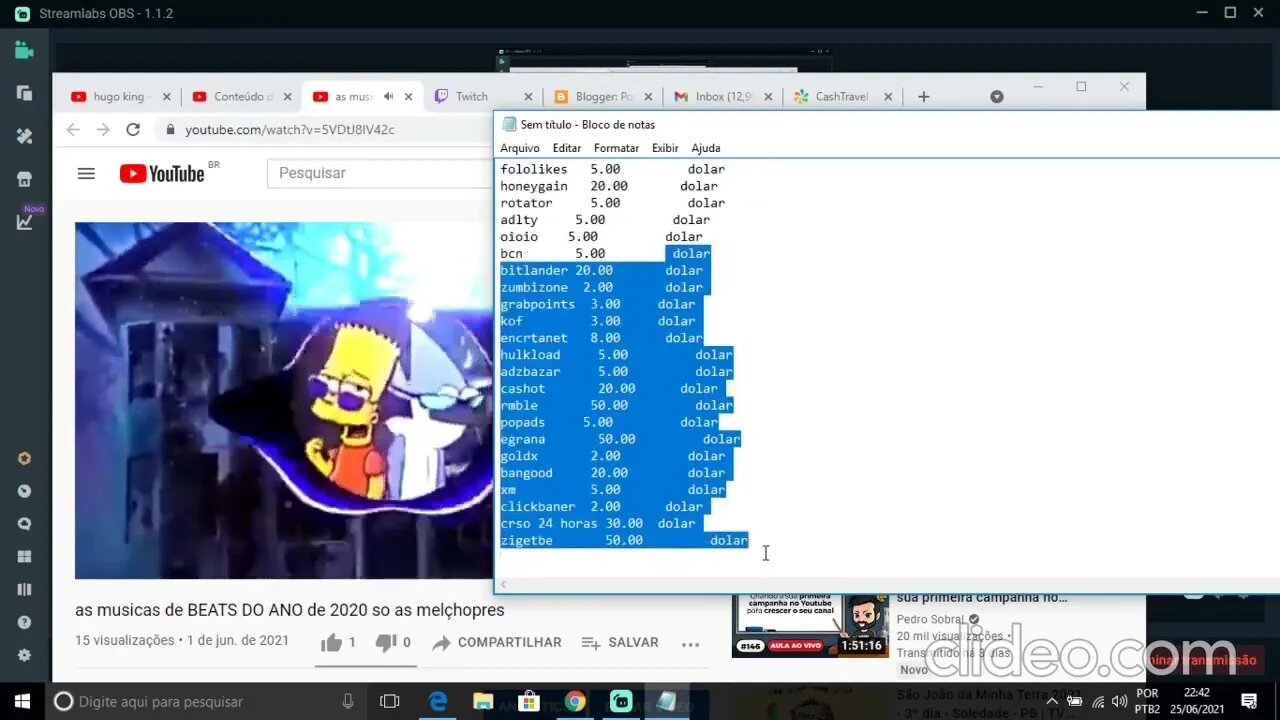Click the zigetbe 50.00 line

click(x=624, y=540)
